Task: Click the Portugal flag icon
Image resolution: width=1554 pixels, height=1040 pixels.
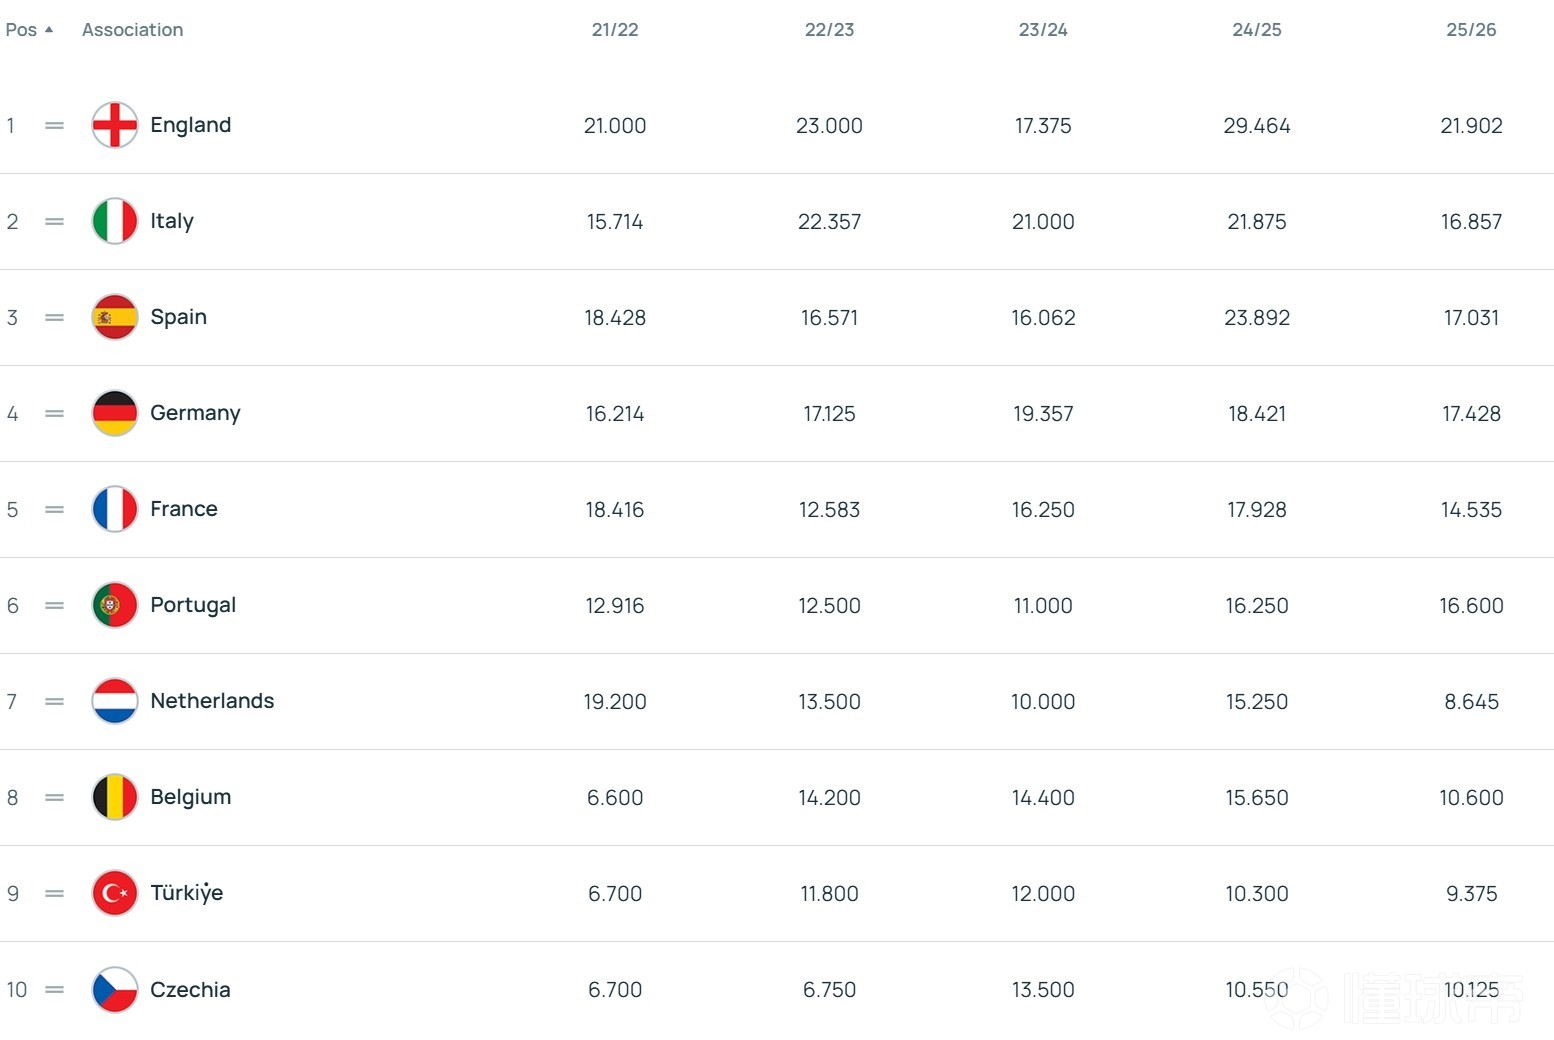Action: point(115,605)
